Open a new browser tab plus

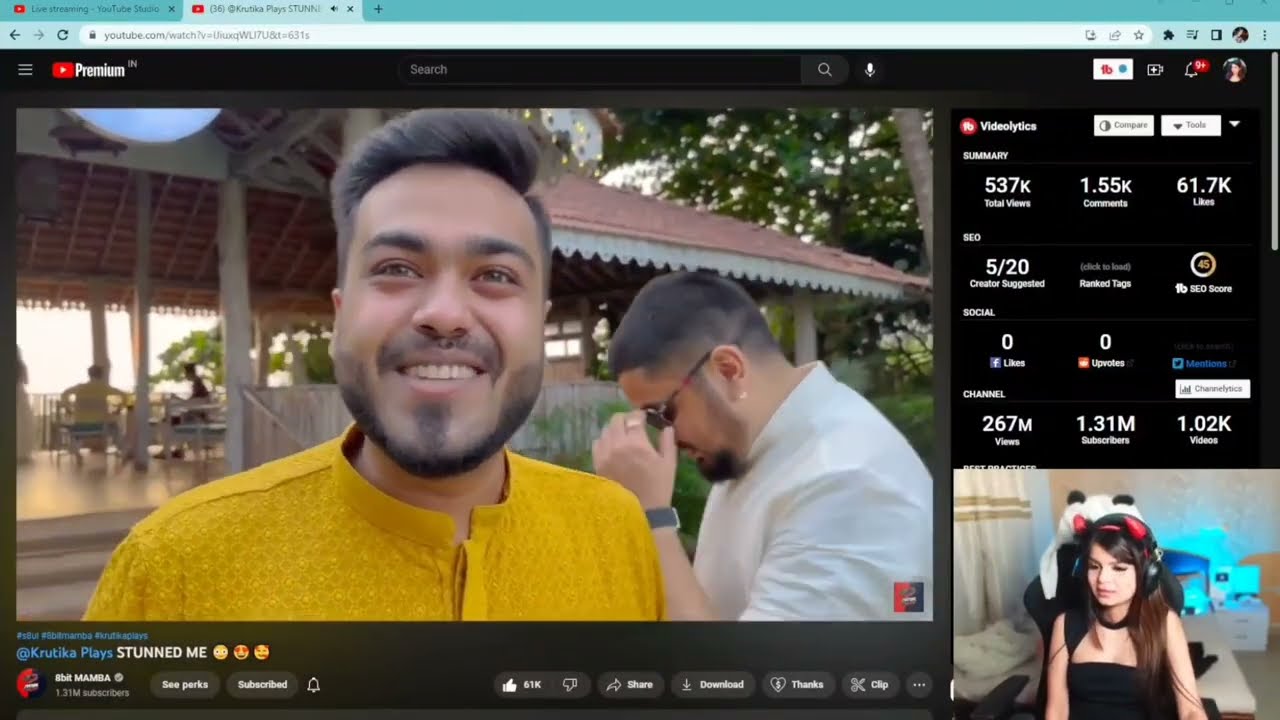click(377, 9)
